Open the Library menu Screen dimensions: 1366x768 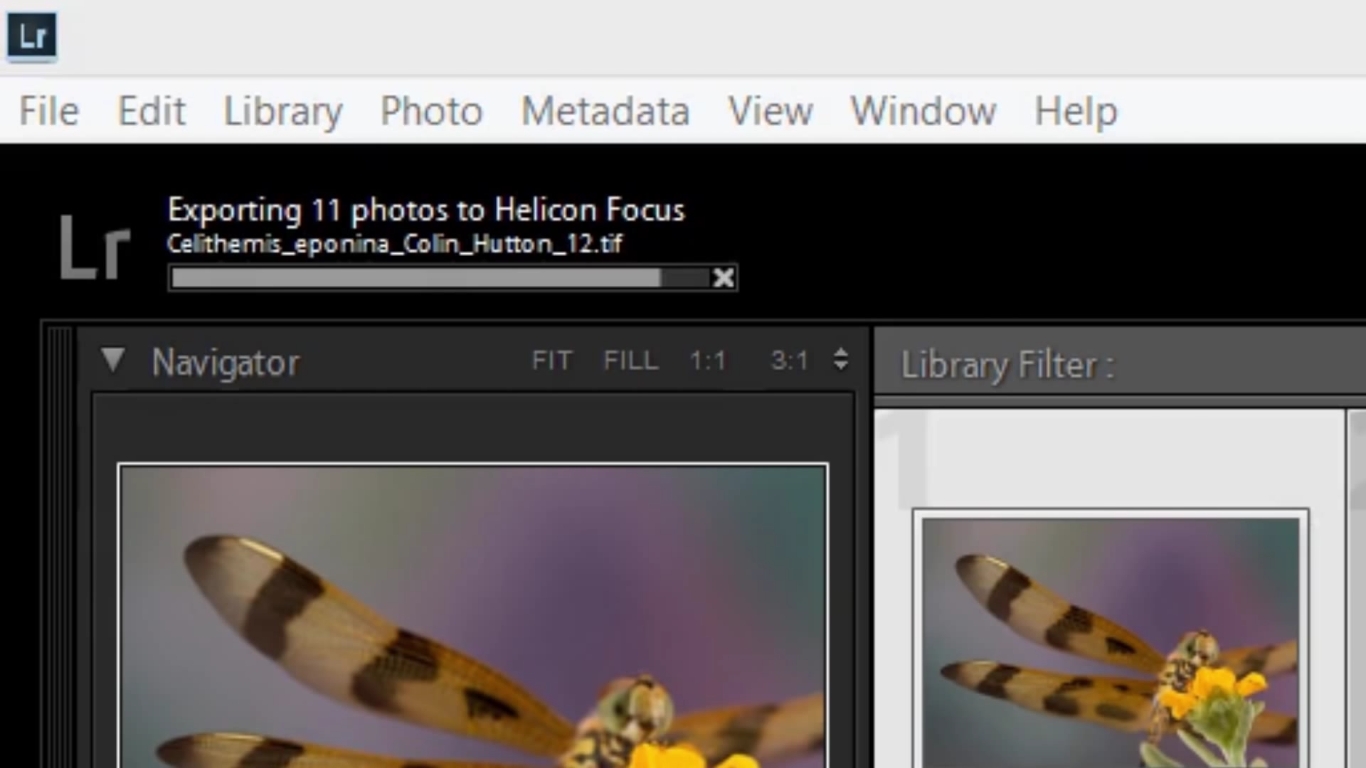(x=283, y=111)
